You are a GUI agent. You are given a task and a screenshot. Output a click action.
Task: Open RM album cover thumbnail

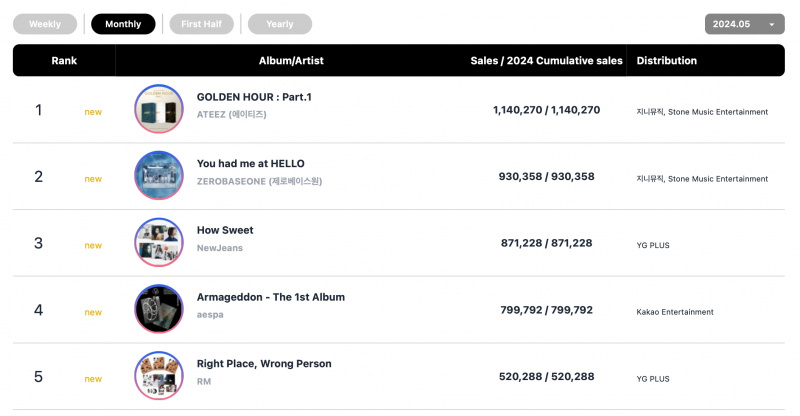point(159,376)
